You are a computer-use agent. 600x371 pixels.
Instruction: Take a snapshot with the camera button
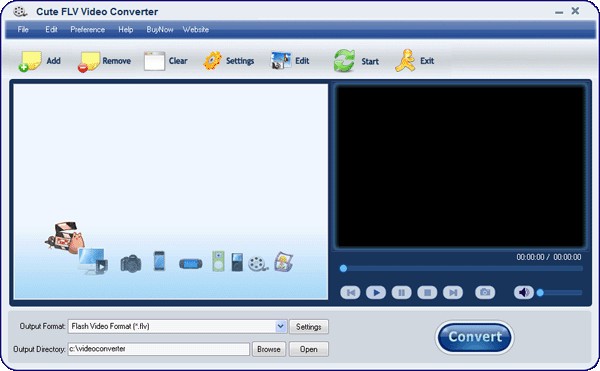point(485,293)
